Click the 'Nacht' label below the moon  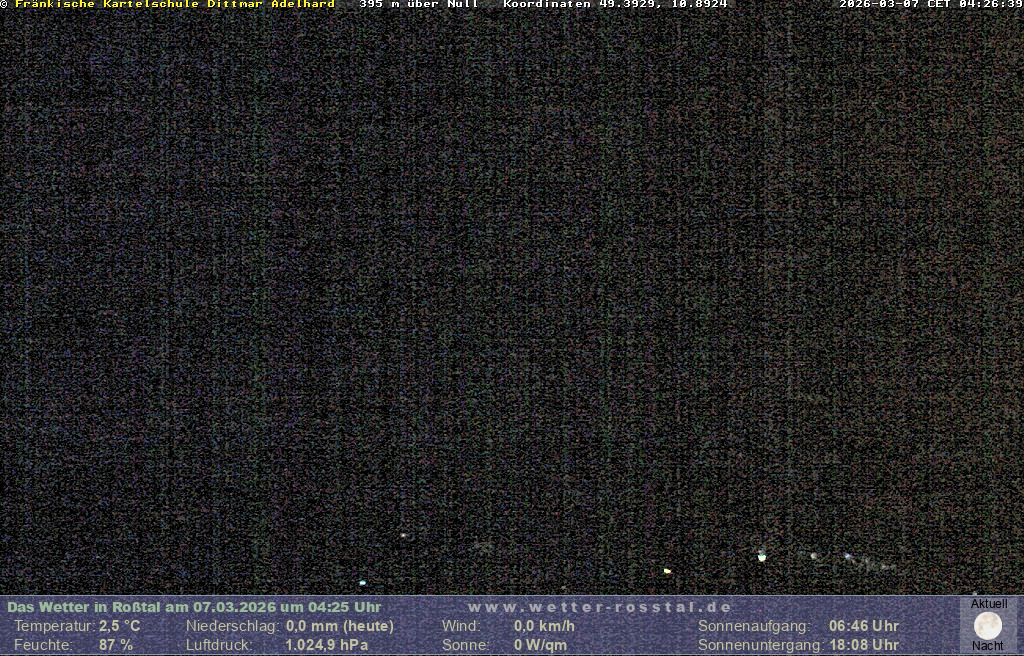tap(988, 646)
